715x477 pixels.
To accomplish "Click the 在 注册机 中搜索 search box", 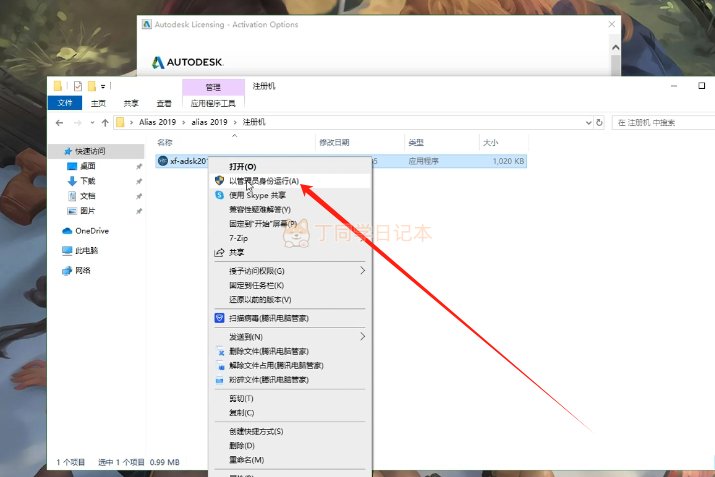I will pos(663,123).
